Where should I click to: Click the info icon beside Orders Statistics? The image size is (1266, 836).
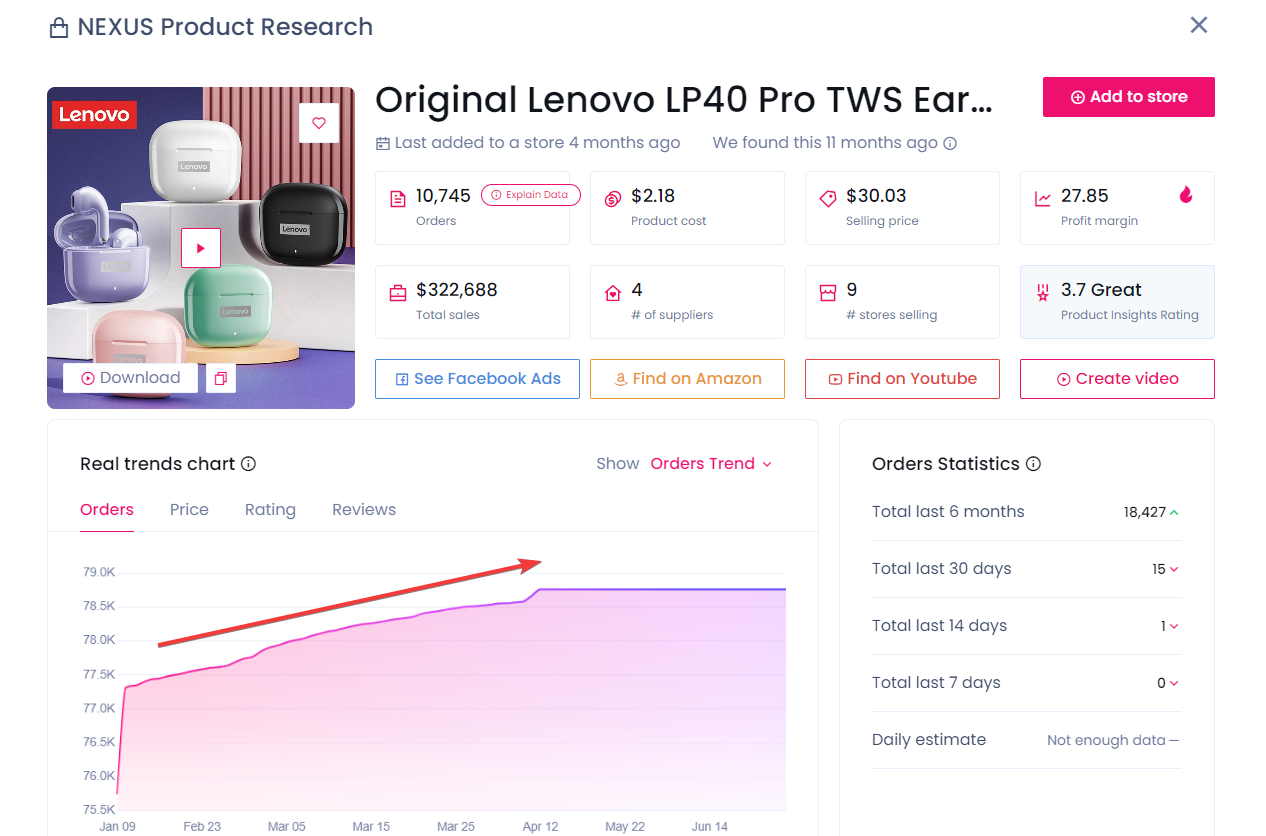point(1034,464)
